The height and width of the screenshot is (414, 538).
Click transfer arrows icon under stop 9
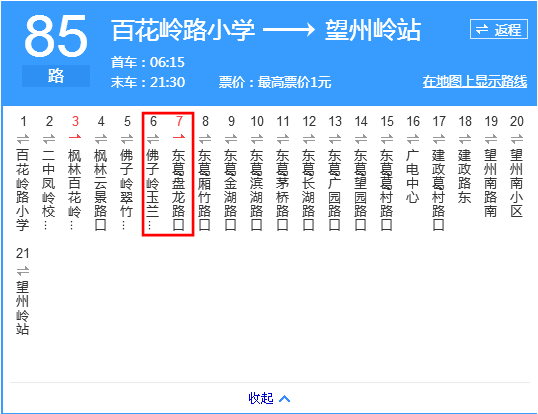[231, 139]
